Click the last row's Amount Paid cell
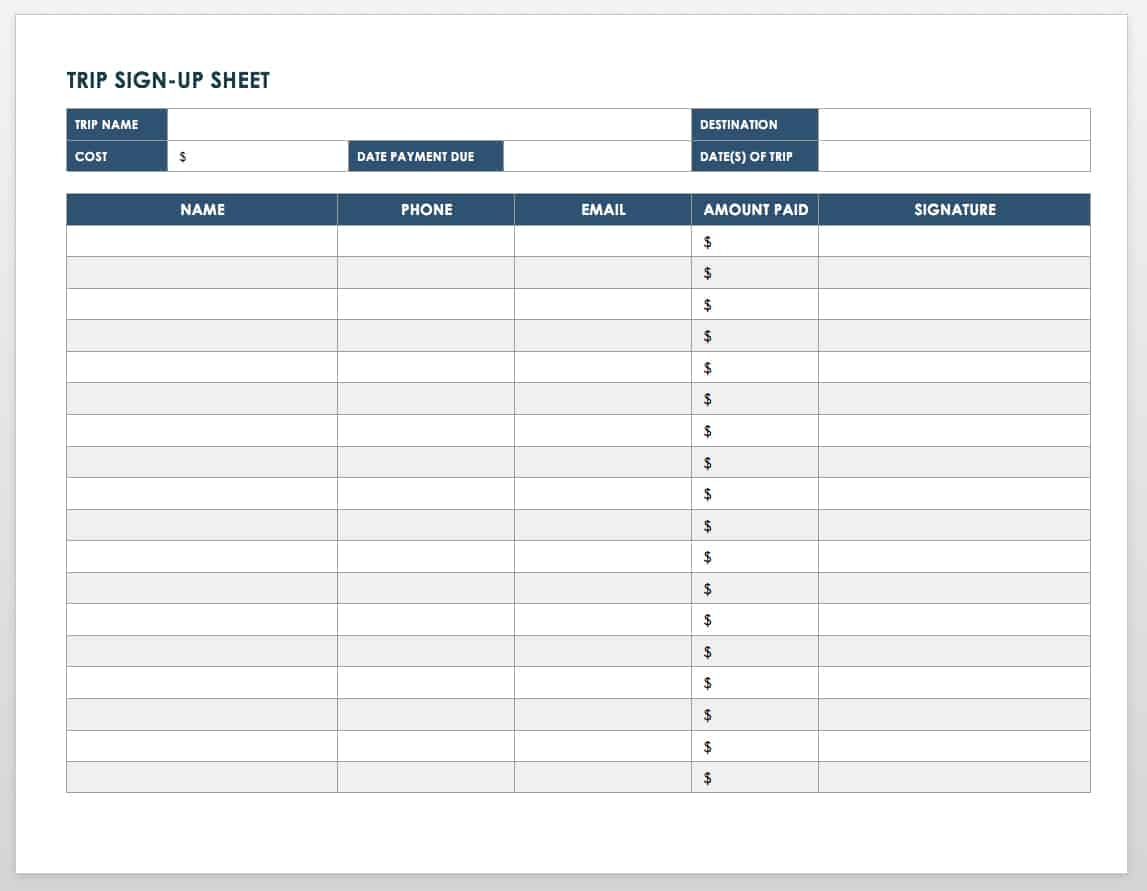 point(755,776)
